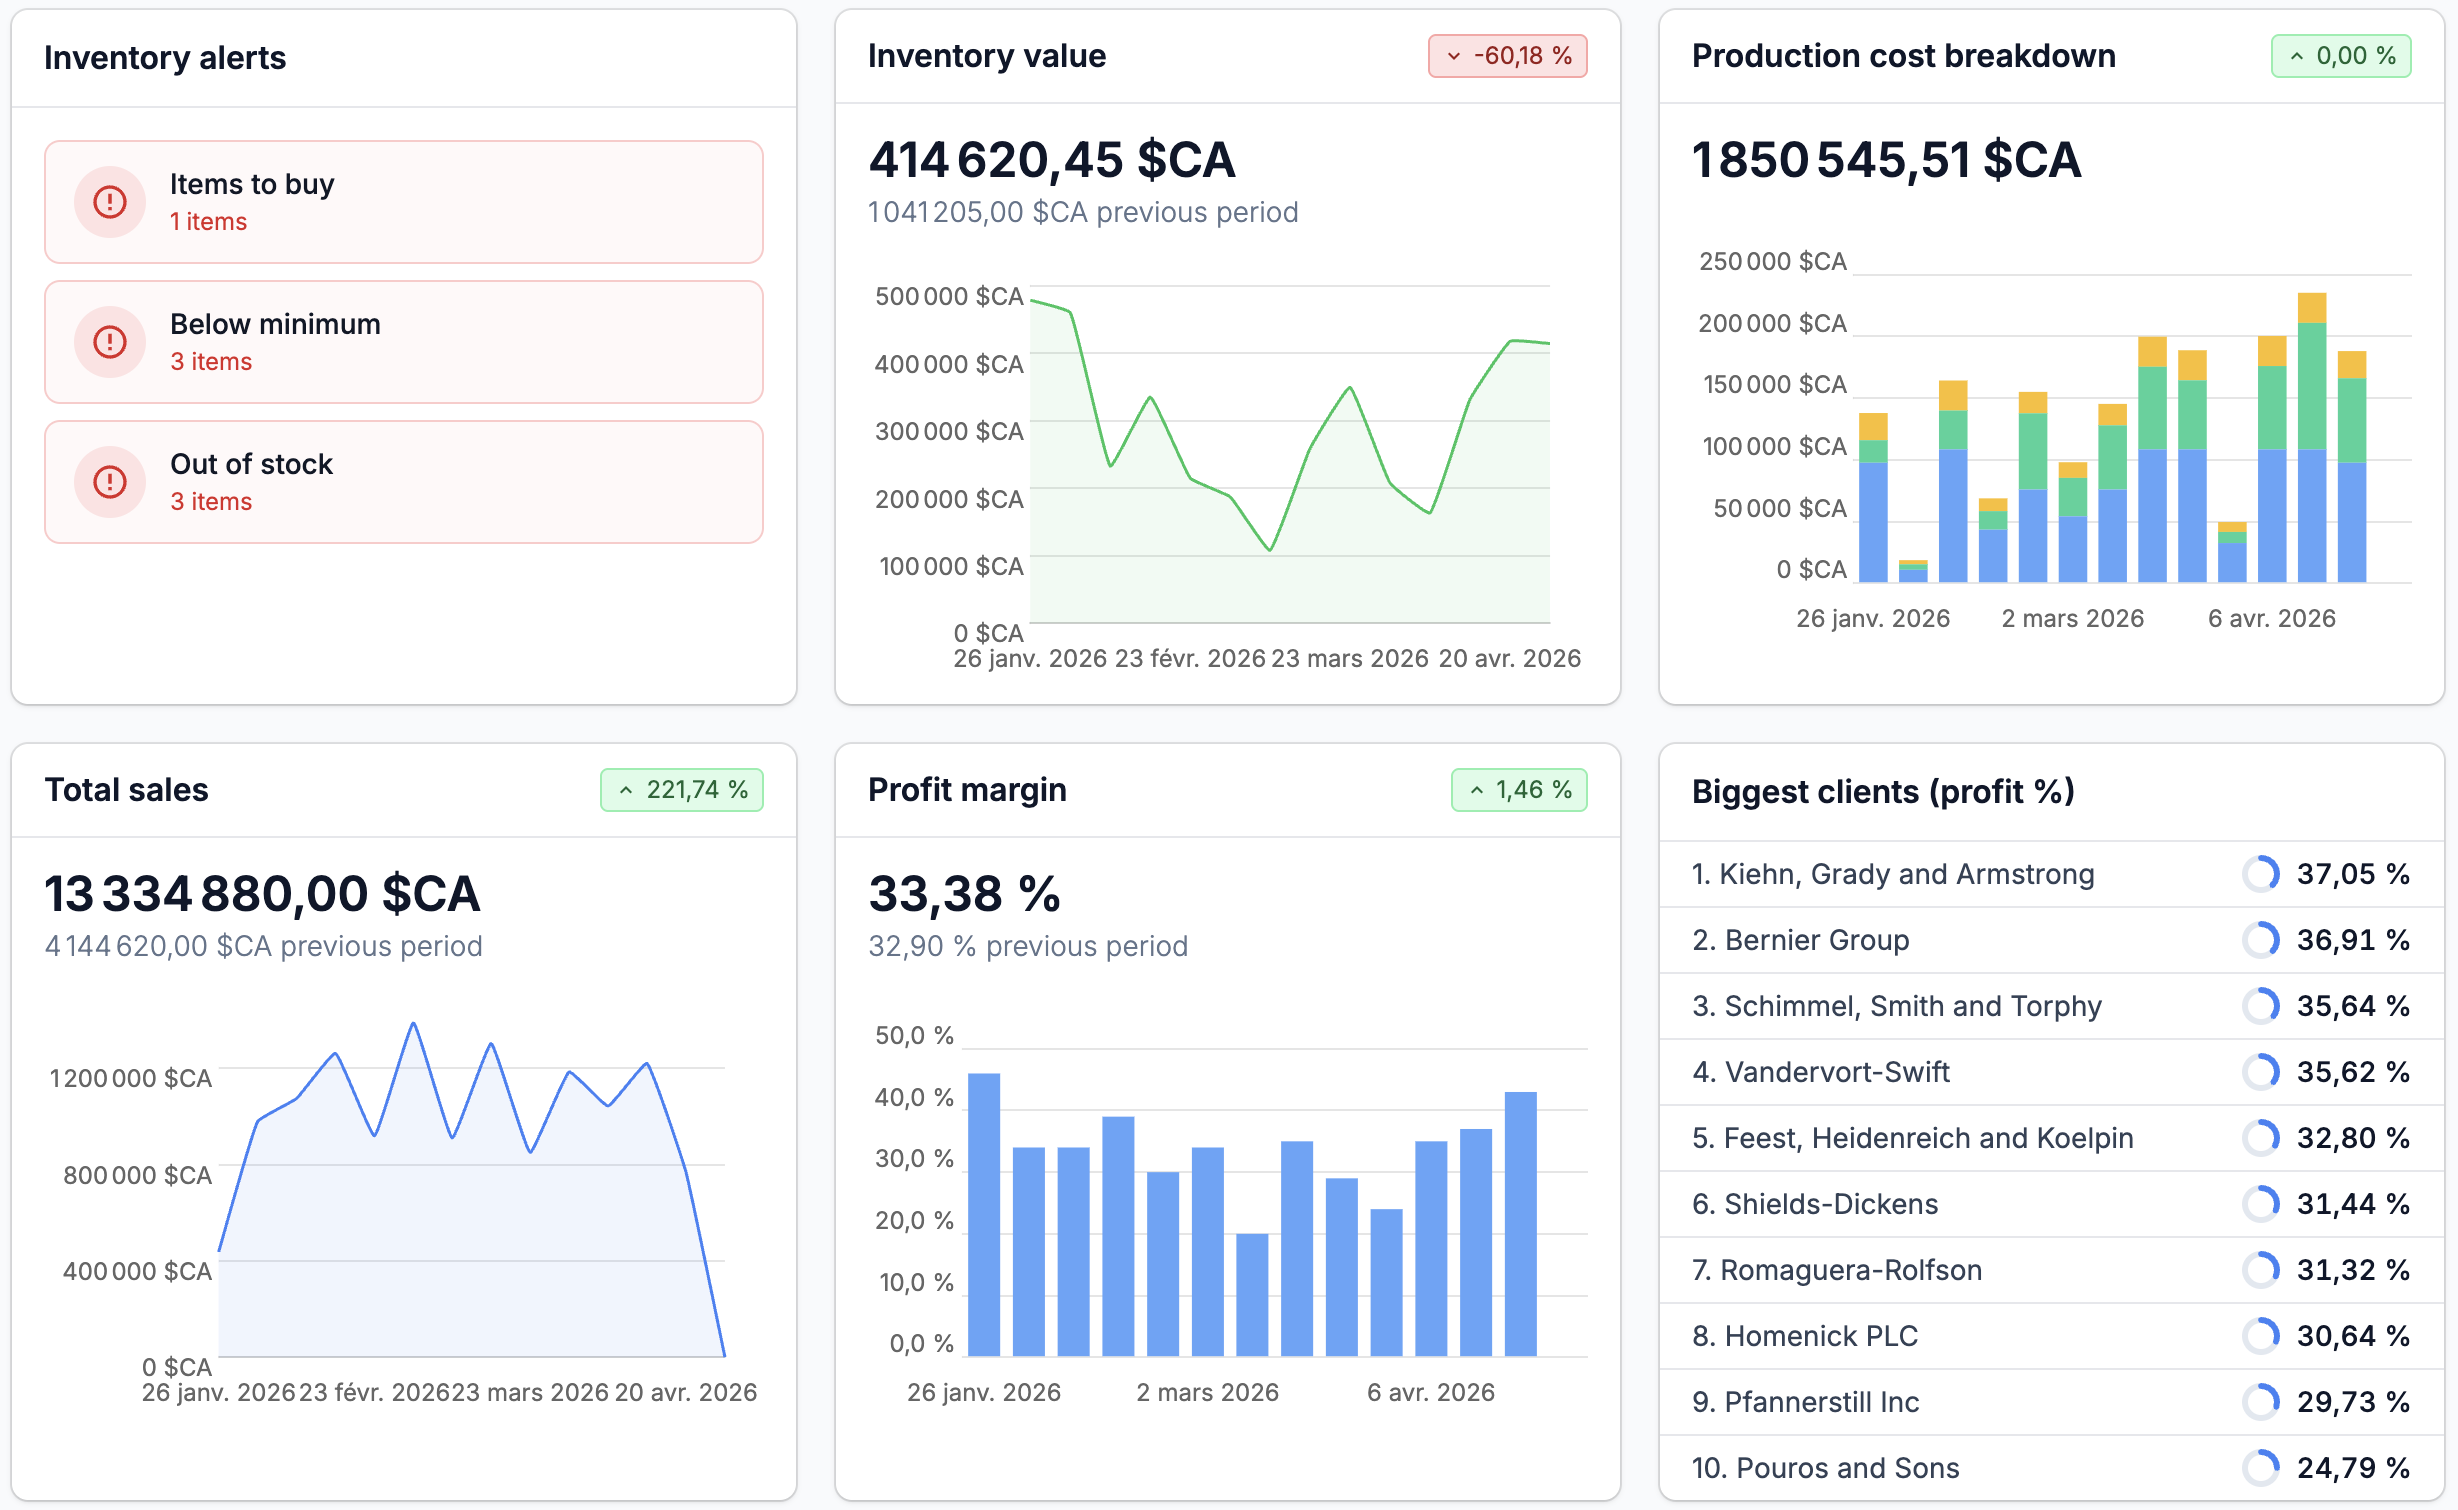The image size is (2458, 1510).
Task: Click the 221,74 % Total sales badge
Action: coord(682,790)
